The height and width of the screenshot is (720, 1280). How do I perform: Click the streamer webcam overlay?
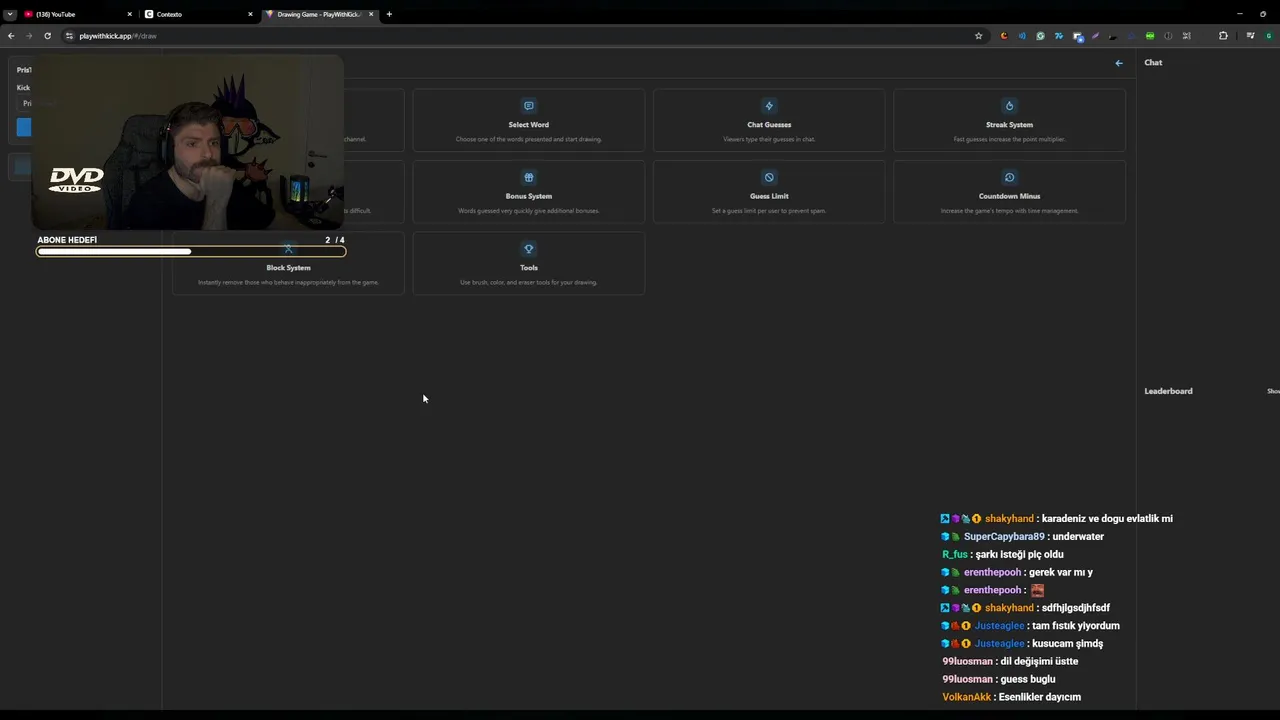(x=189, y=142)
